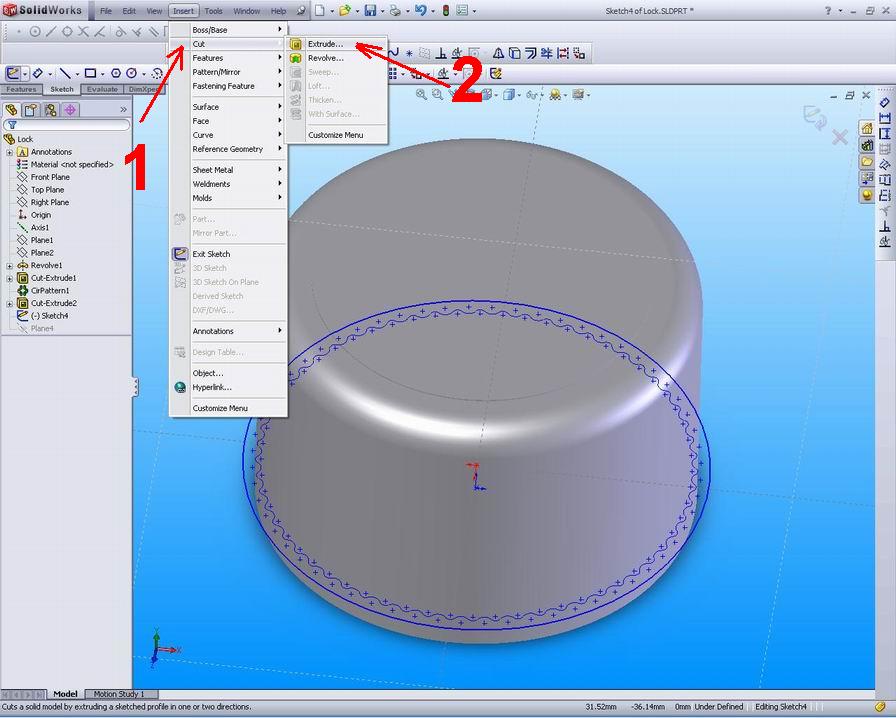Click the Undo icon in toolbar
This screenshot has height=718, width=896.
(x=420, y=11)
